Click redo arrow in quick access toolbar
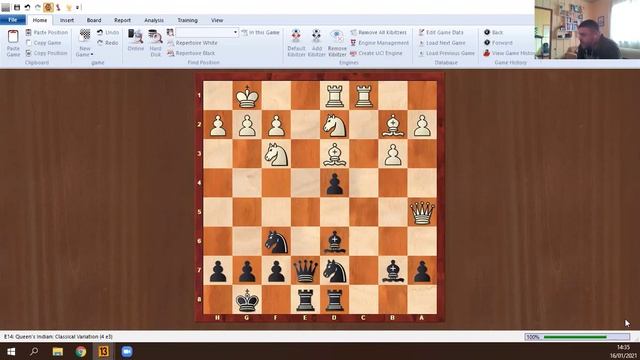 [38, 7]
